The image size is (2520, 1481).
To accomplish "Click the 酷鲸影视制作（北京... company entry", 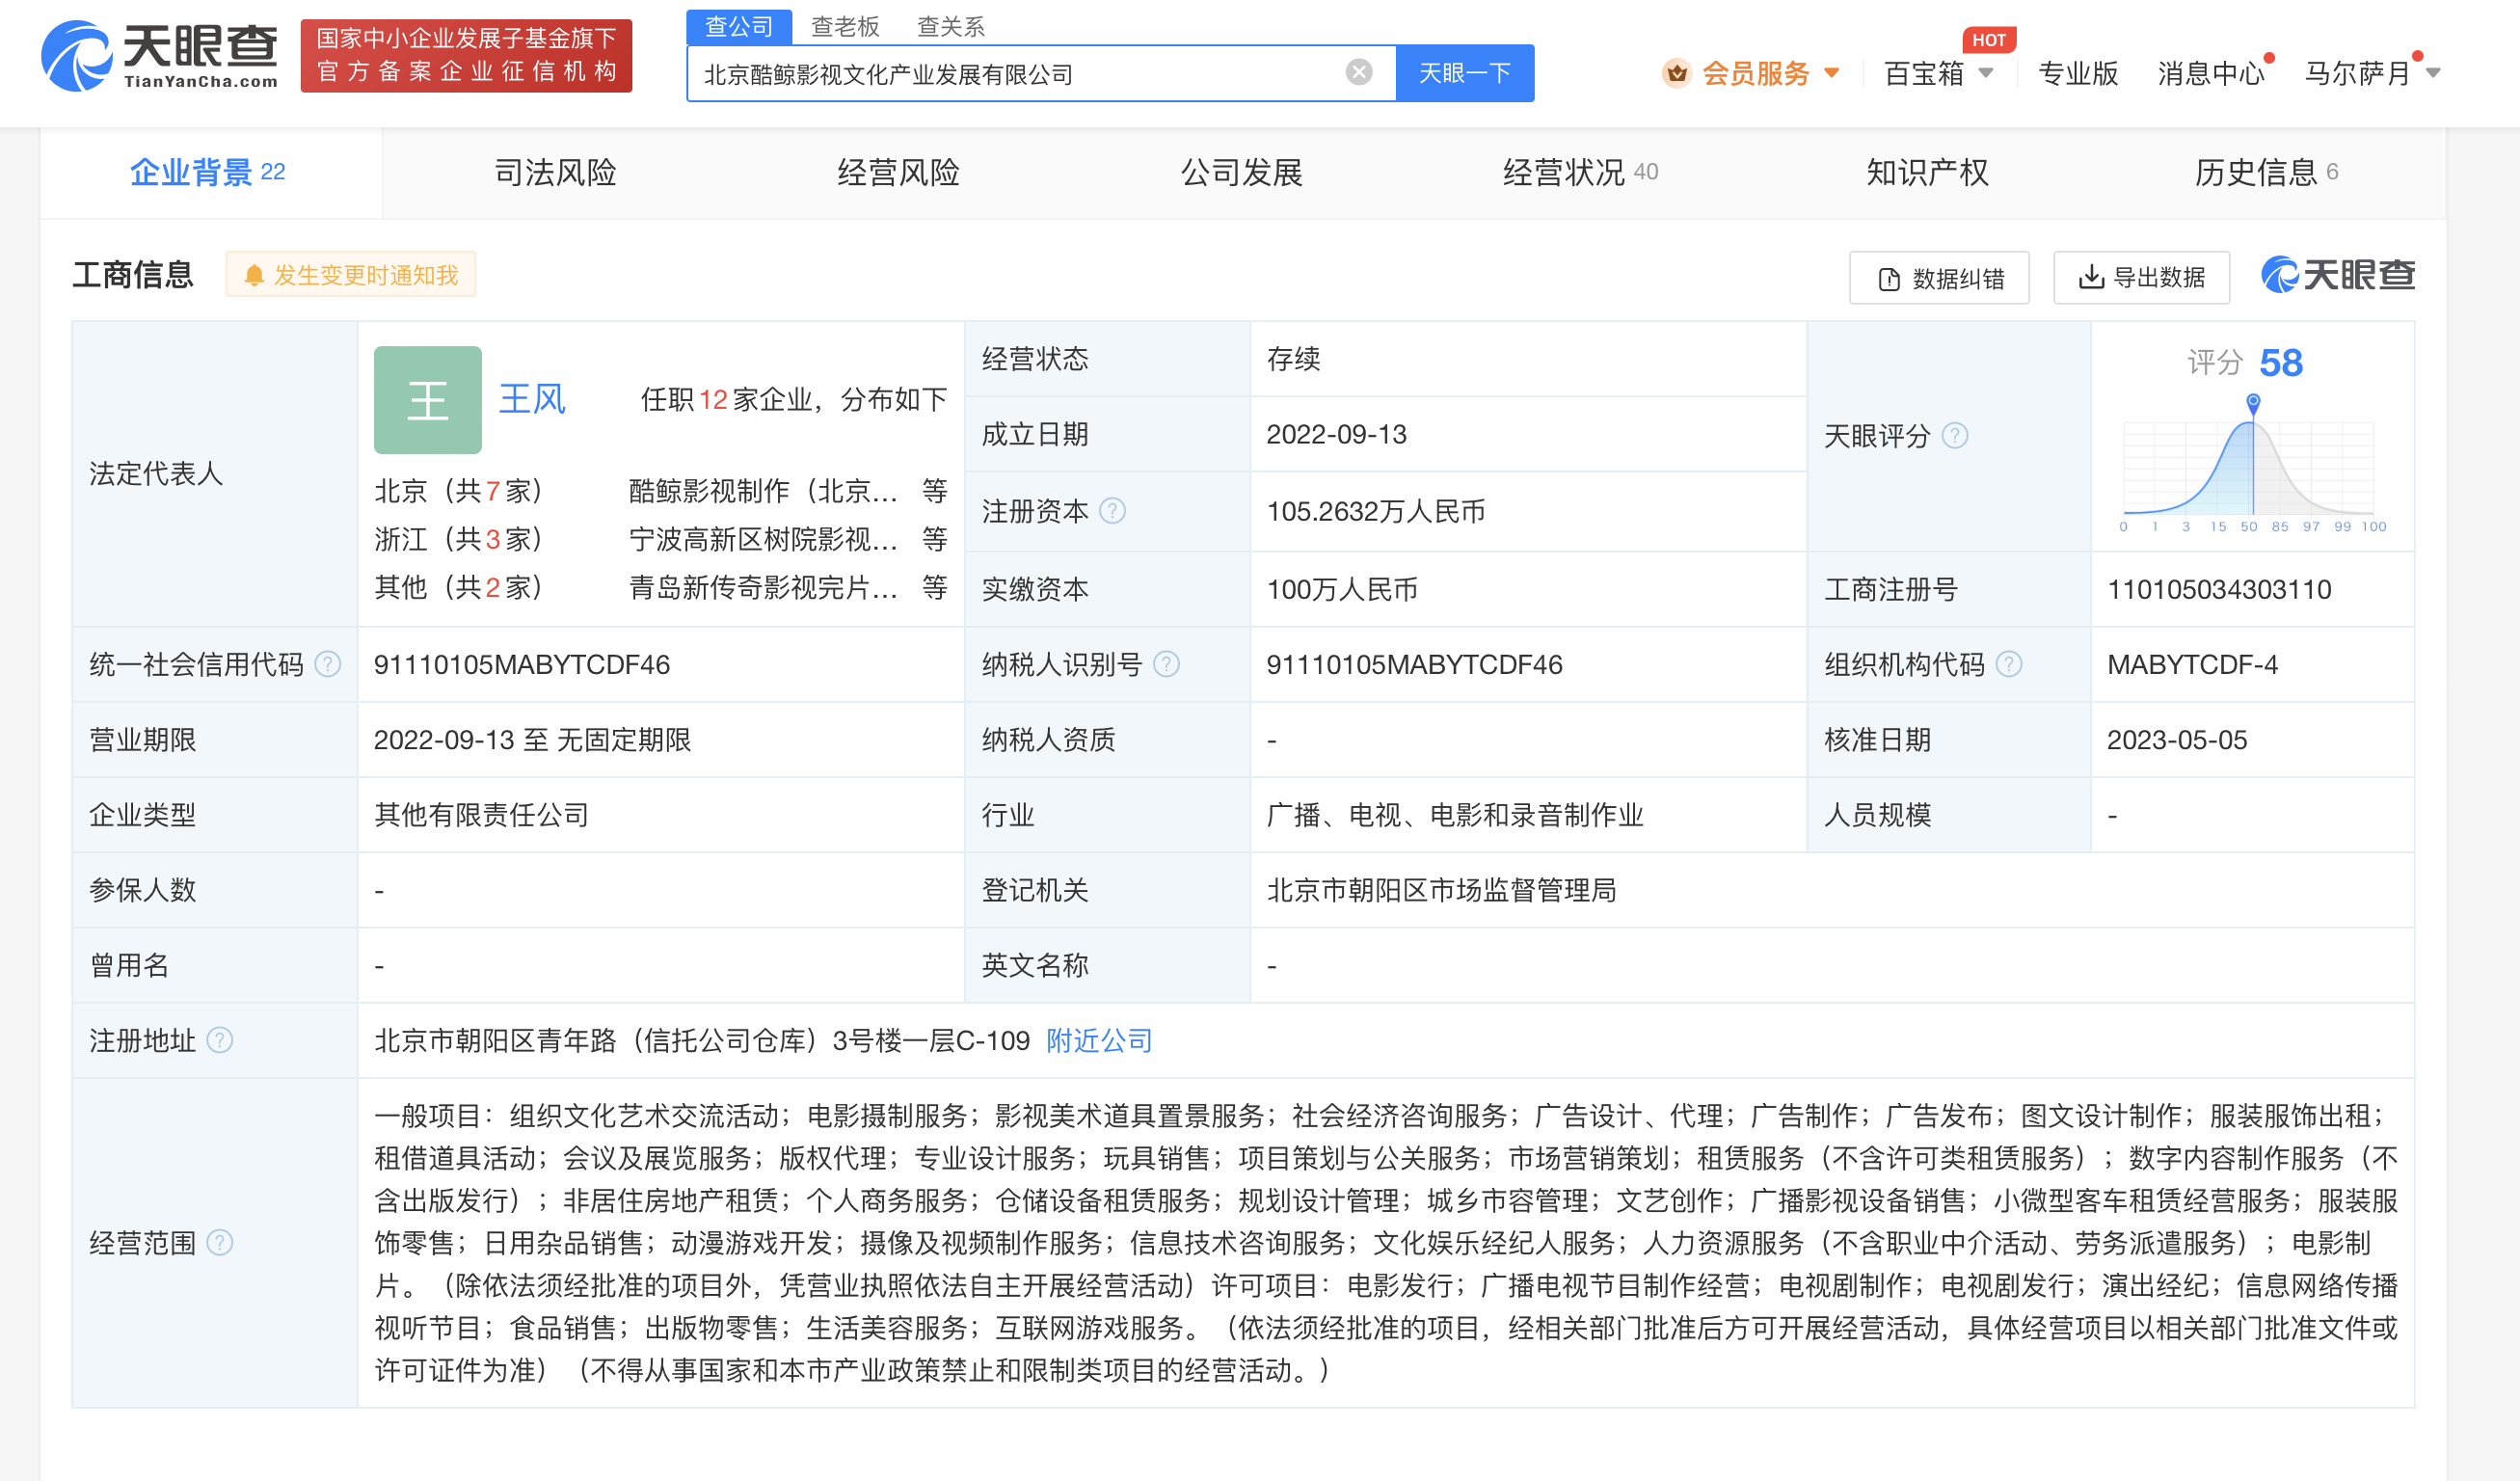I will coord(763,491).
